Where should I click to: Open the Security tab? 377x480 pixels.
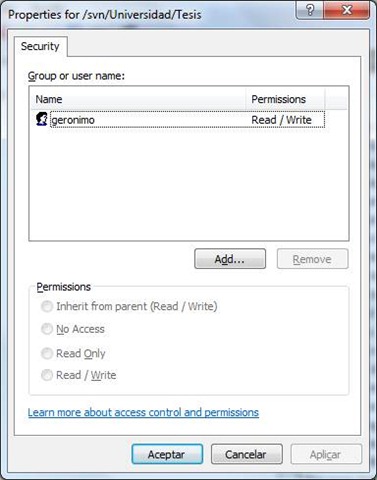[x=40, y=46]
